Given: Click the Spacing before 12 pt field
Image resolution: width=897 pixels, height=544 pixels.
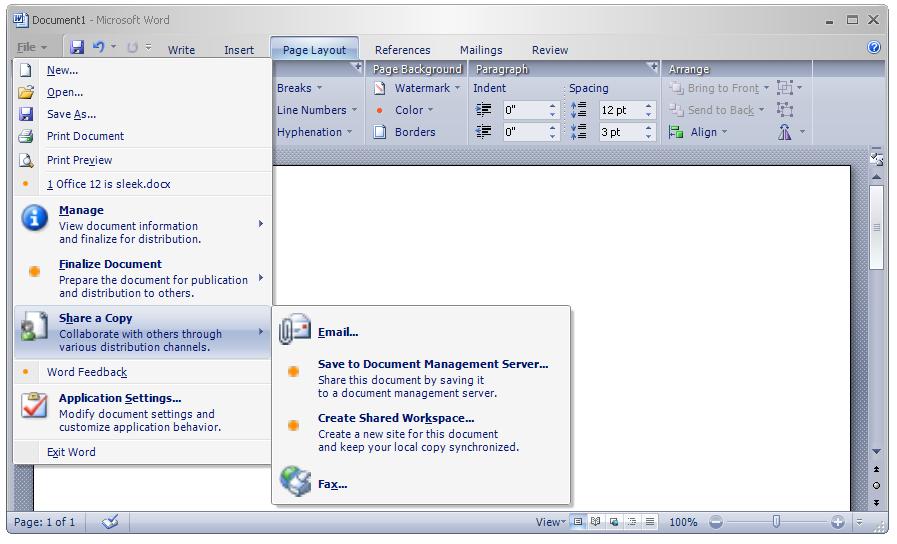Looking at the screenshot, I should click(x=622, y=110).
